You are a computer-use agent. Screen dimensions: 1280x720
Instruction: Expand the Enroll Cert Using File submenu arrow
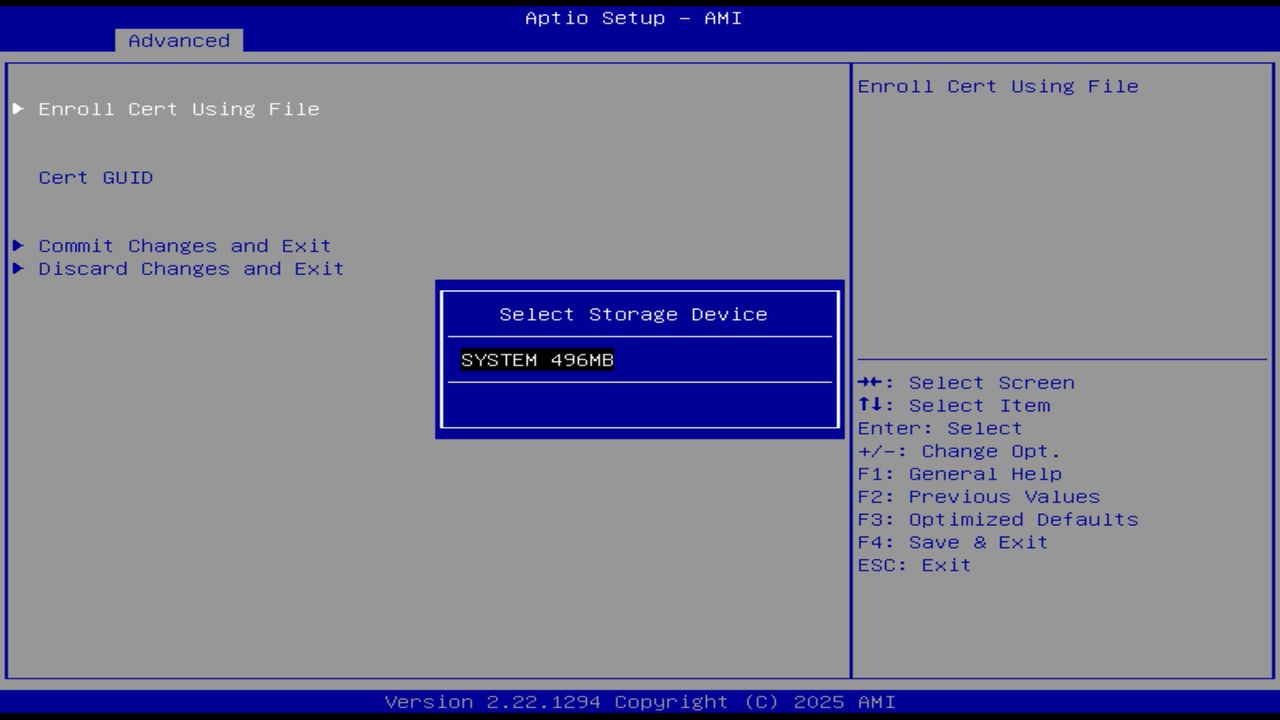(17, 109)
